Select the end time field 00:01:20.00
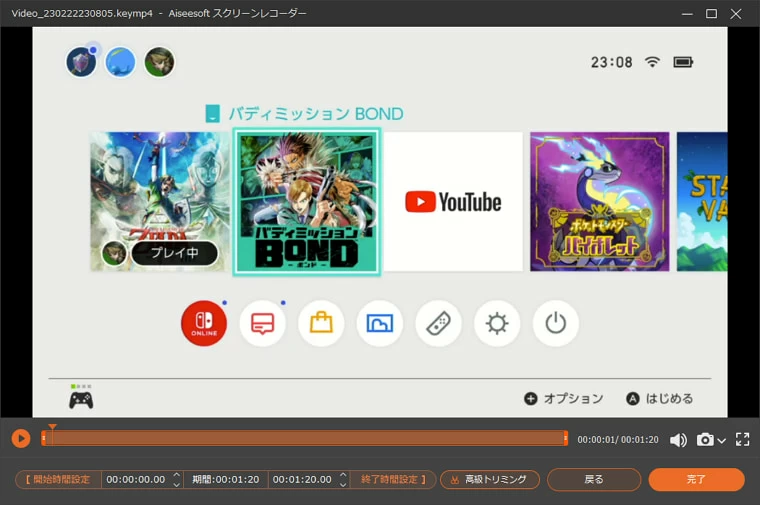Viewport: 760px width, 505px height. (x=302, y=479)
